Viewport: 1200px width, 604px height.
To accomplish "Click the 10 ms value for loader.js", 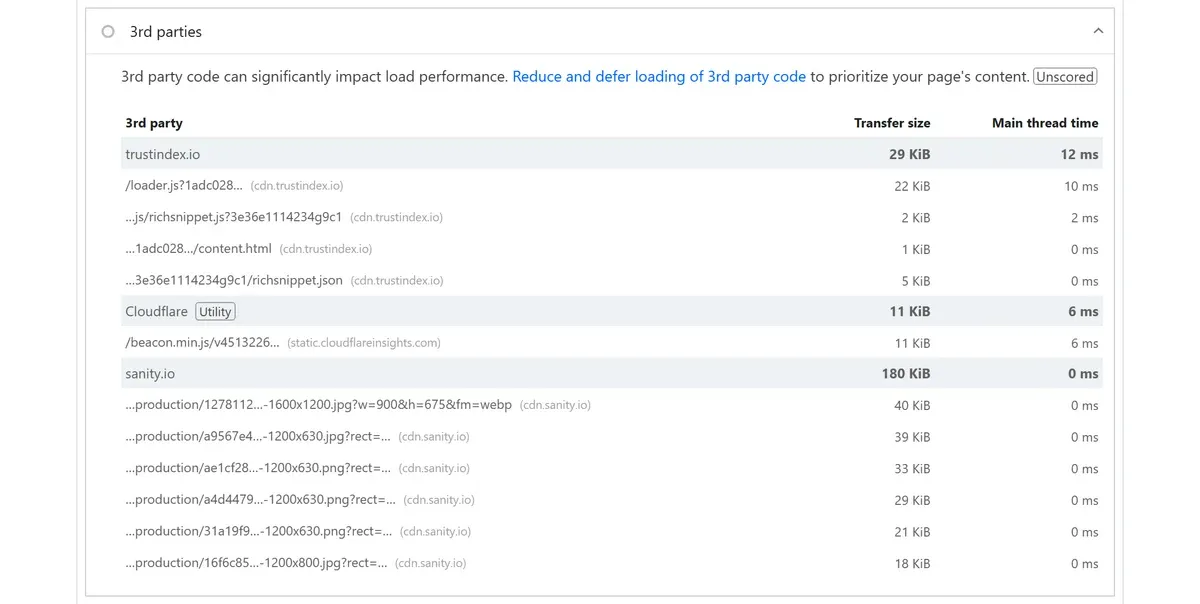I will [1081, 186].
